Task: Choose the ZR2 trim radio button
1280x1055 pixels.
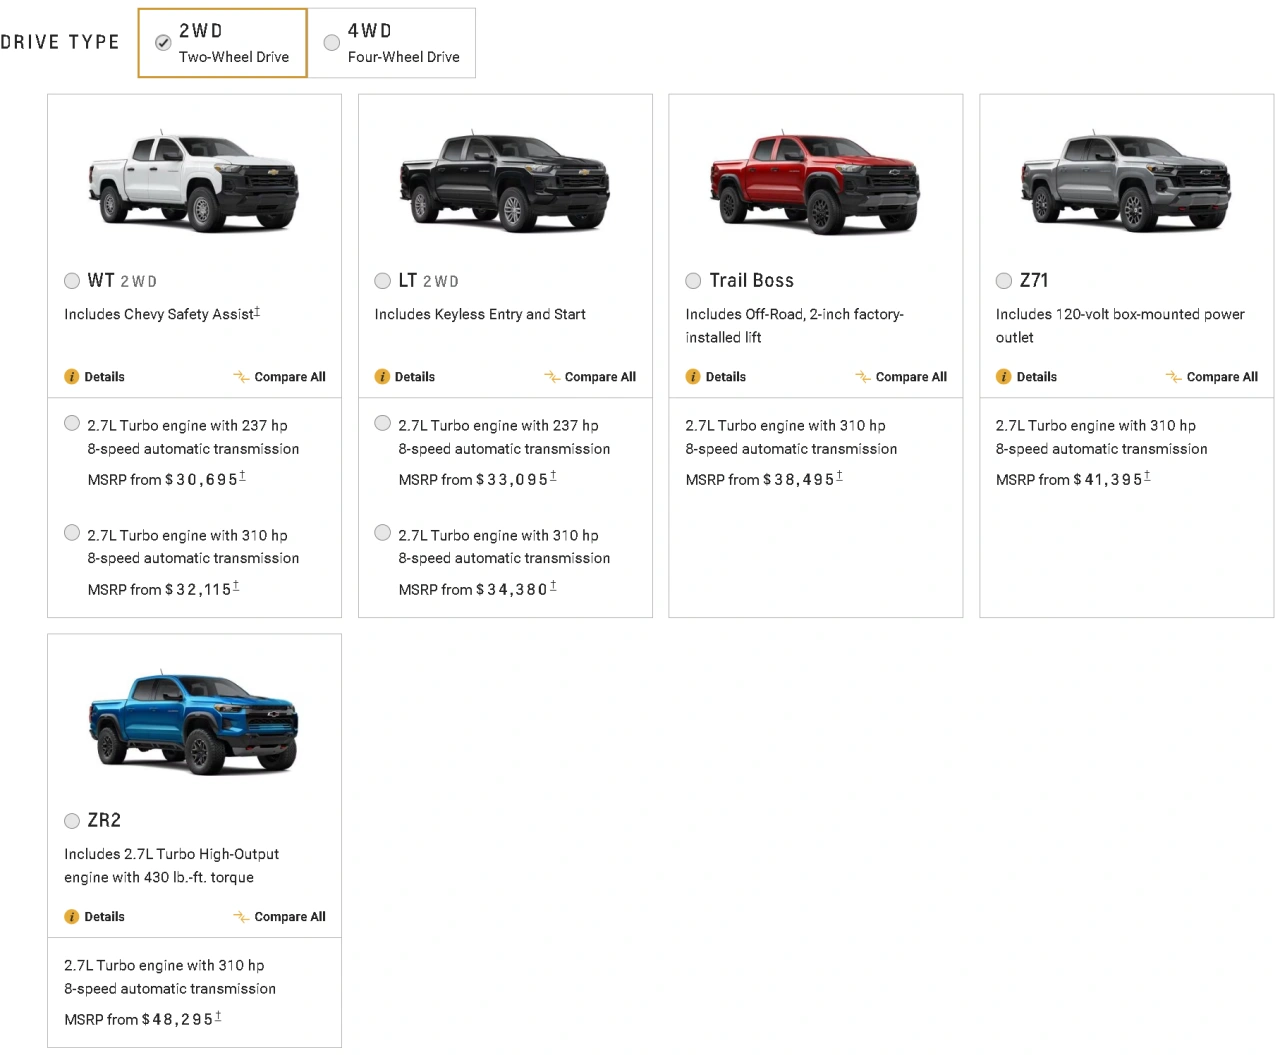Action: [72, 821]
